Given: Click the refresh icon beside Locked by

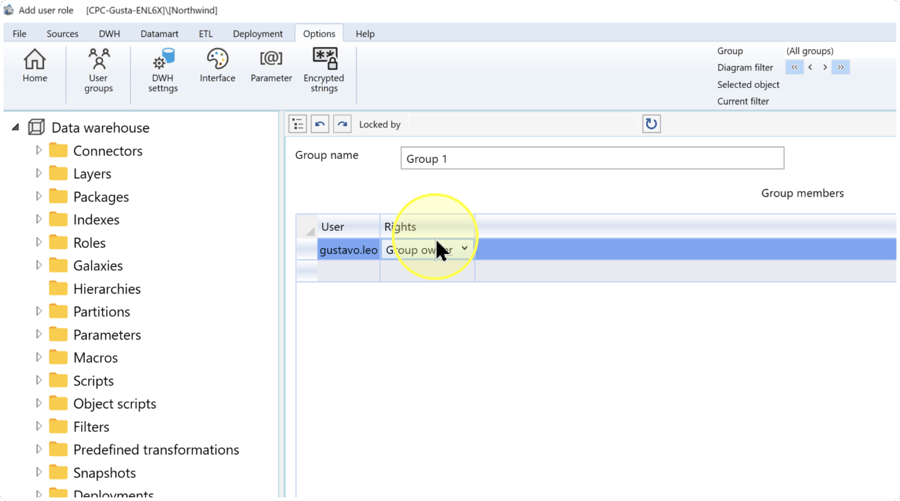Looking at the screenshot, I should [651, 124].
